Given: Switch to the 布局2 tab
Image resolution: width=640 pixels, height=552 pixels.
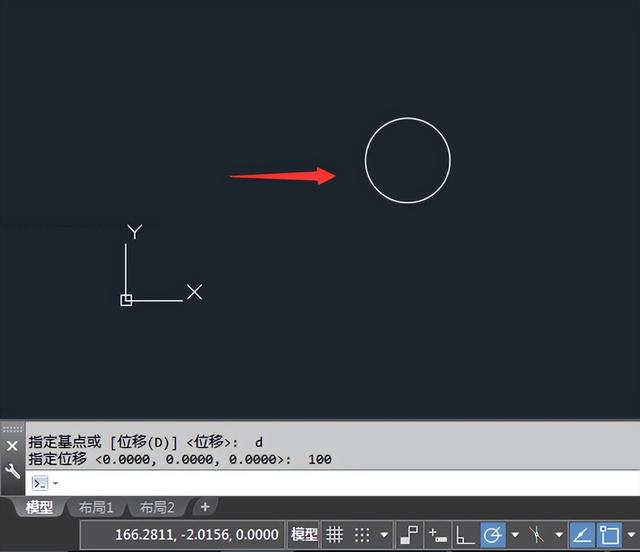Looking at the screenshot, I should tap(157, 507).
